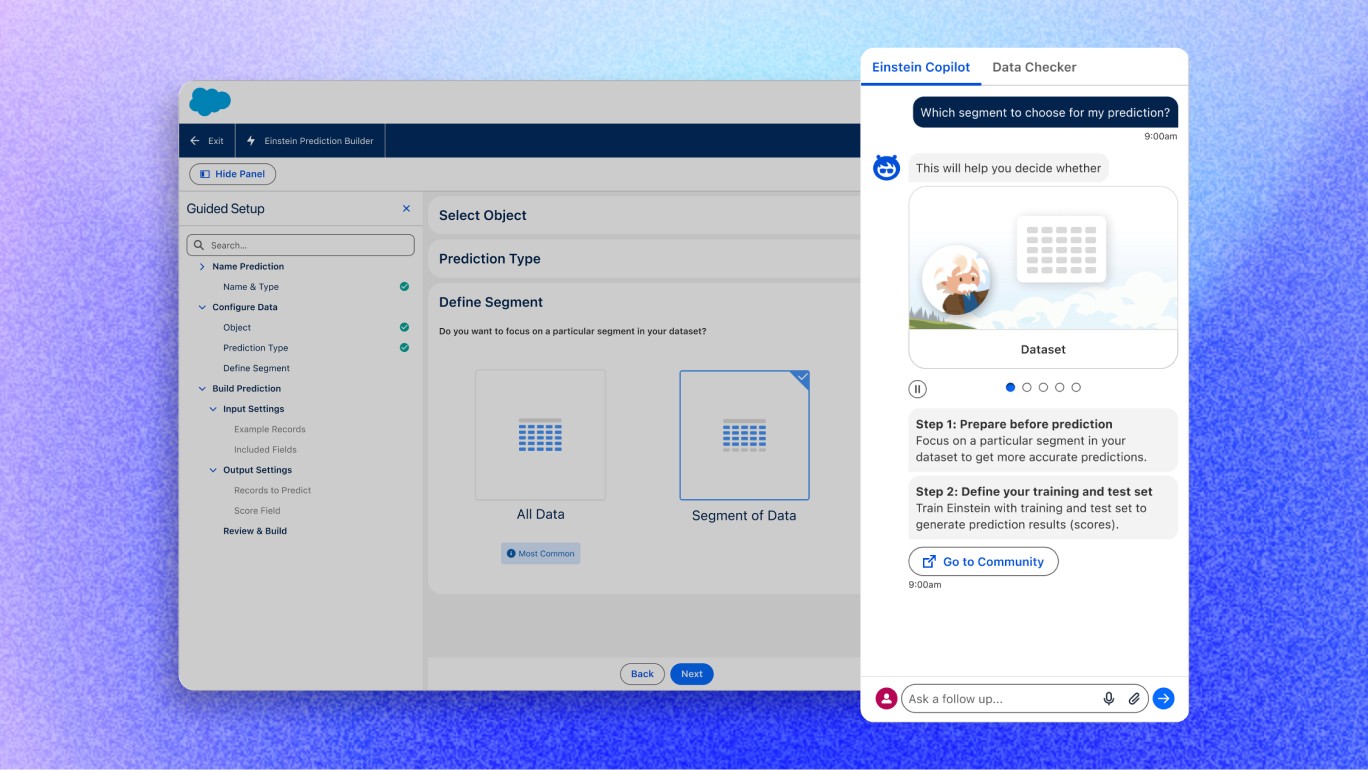This screenshot has height=770, width=1368.
Task: Click the Exit back arrow button
Action: click(207, 141)
